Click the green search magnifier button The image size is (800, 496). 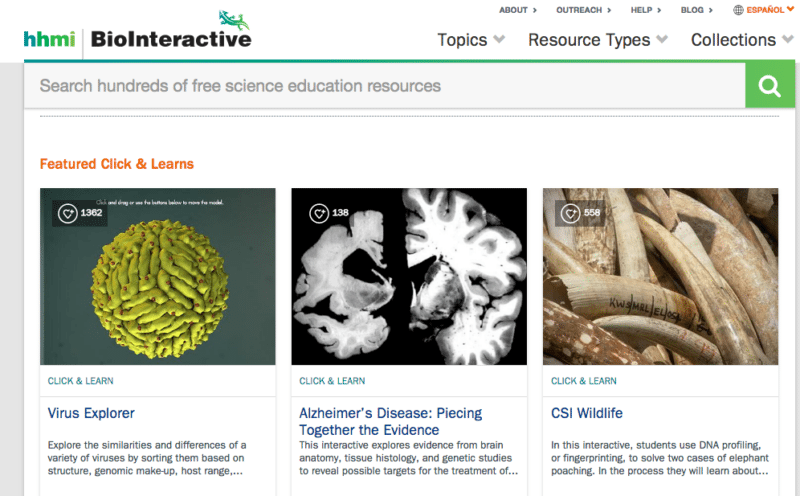(769, 86)
